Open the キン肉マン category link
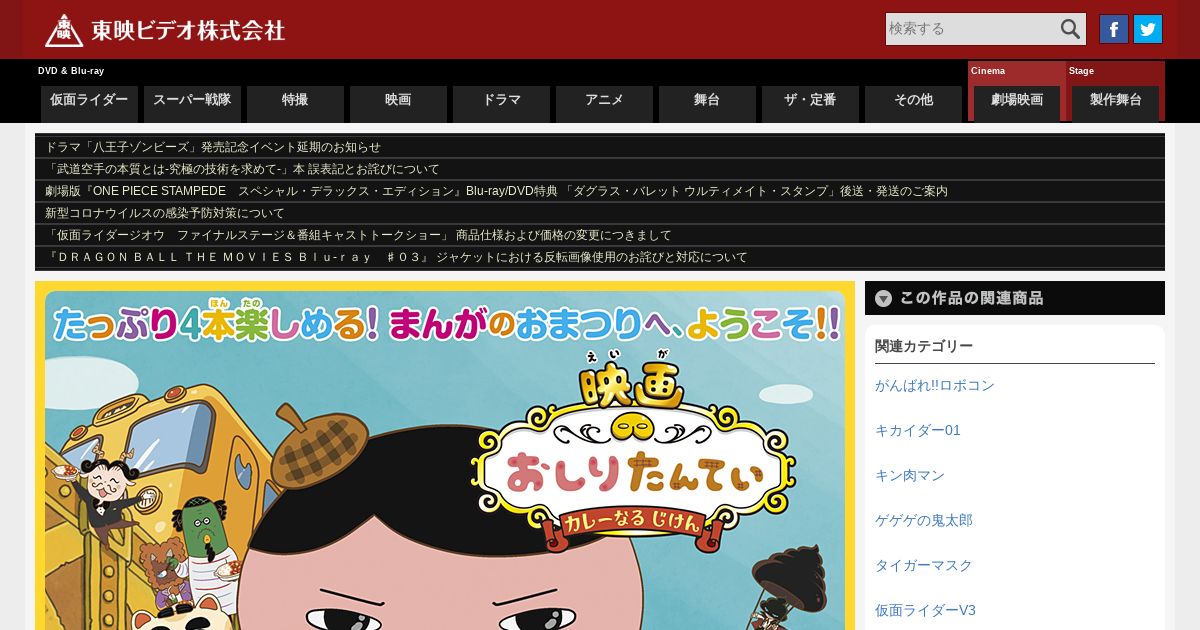 910,475
